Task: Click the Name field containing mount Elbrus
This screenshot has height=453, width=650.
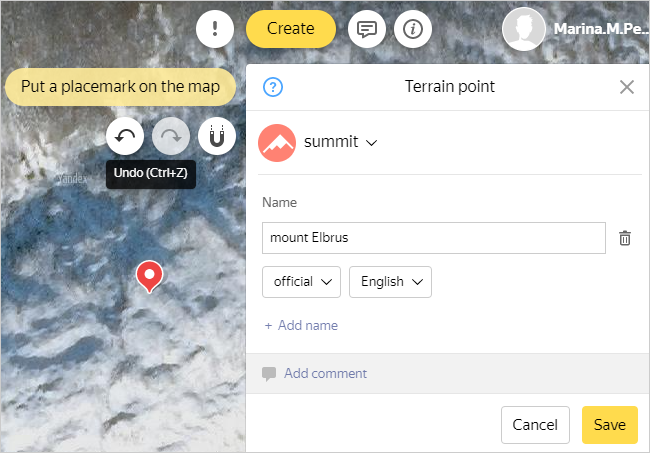Action: [x=433, y=238]
